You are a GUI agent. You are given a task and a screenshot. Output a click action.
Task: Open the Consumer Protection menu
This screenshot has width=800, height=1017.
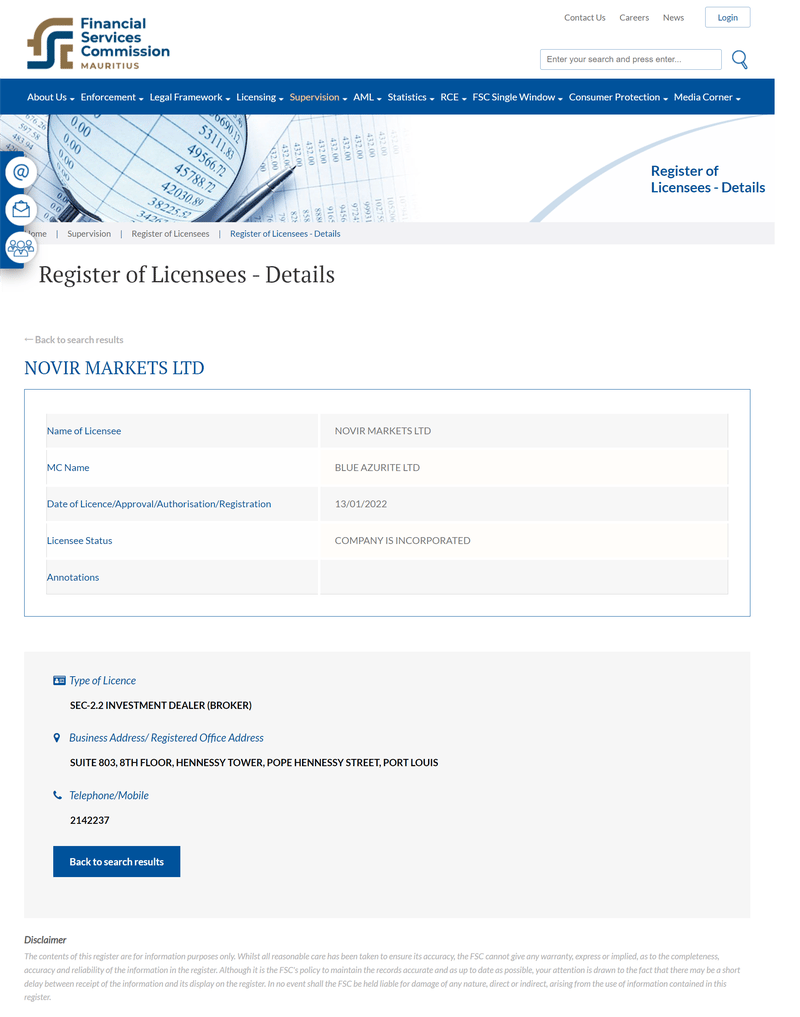[618, 97]
